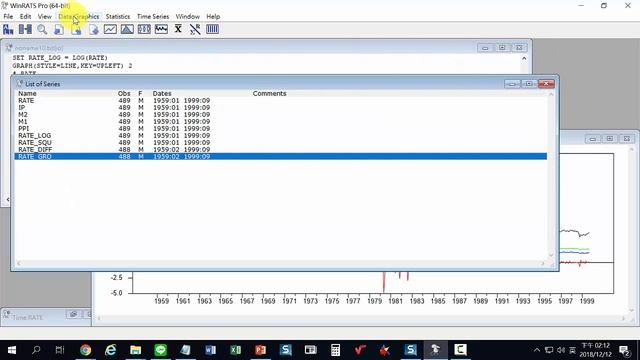
Task: Select the M1 series row
Action: click(280, 122)
